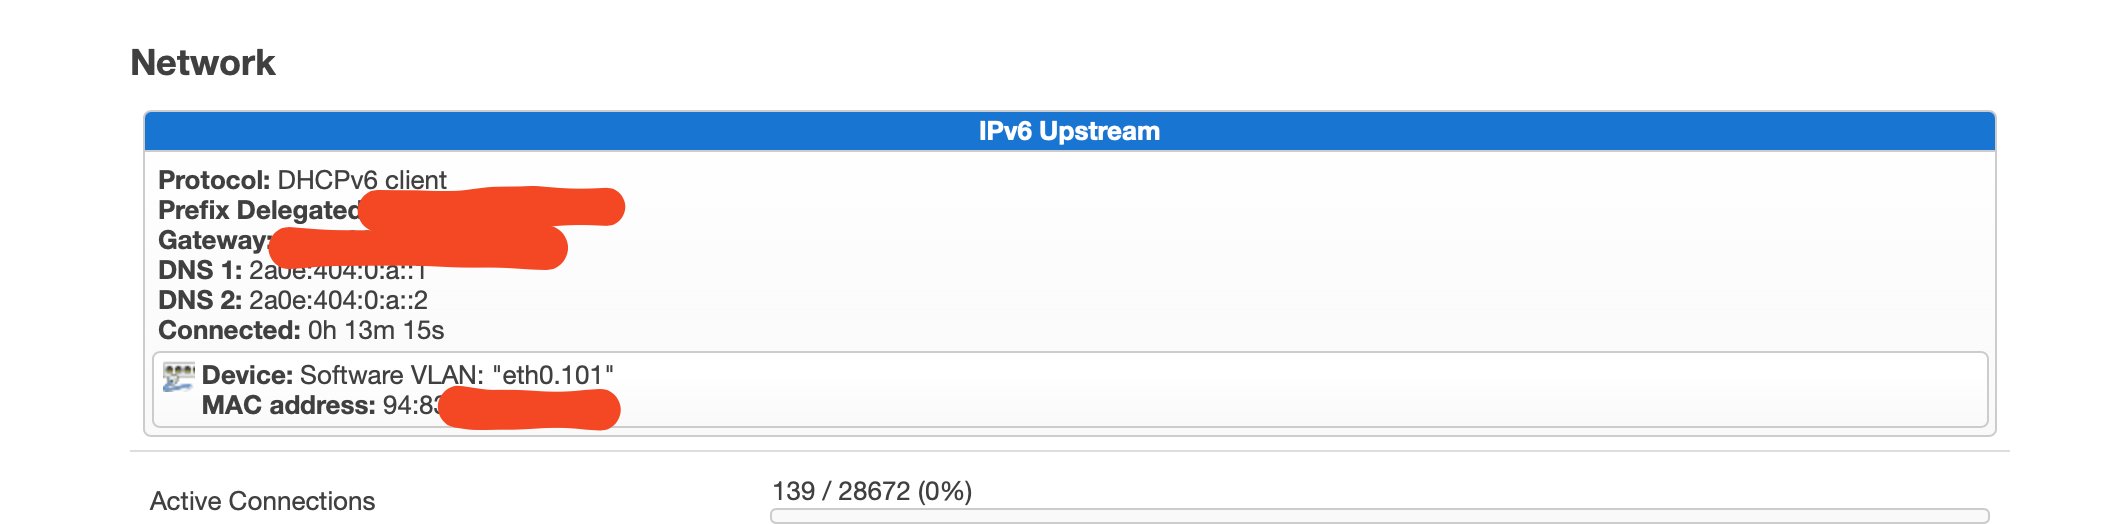This screenshot has width=2122, height=524.
Task: Click the DNS 2 label
Action: [x=200, y=300]
